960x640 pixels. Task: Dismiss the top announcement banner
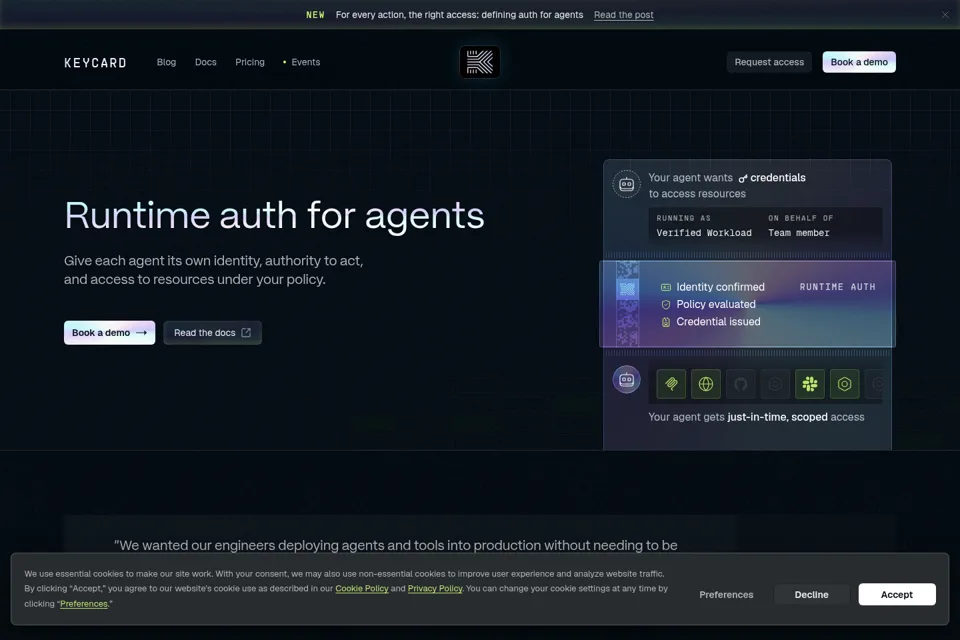point(945,15)
